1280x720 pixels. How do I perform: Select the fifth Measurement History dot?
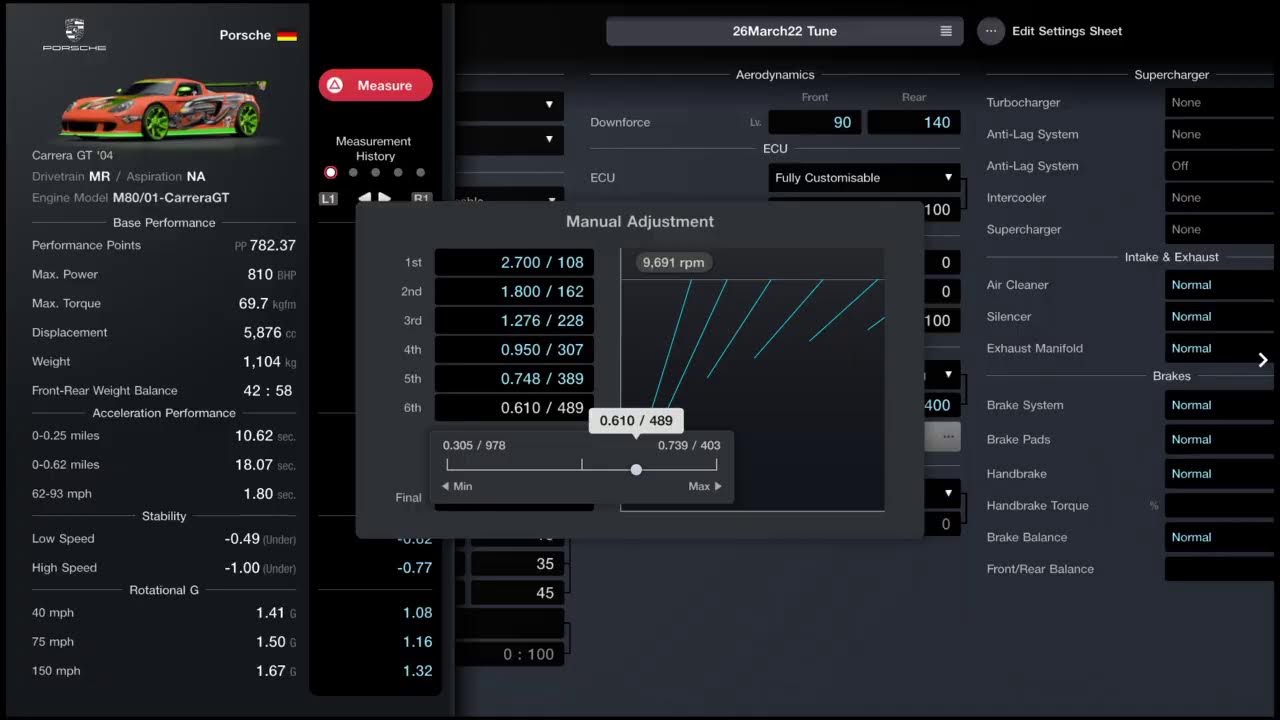[x=420, y=172]
